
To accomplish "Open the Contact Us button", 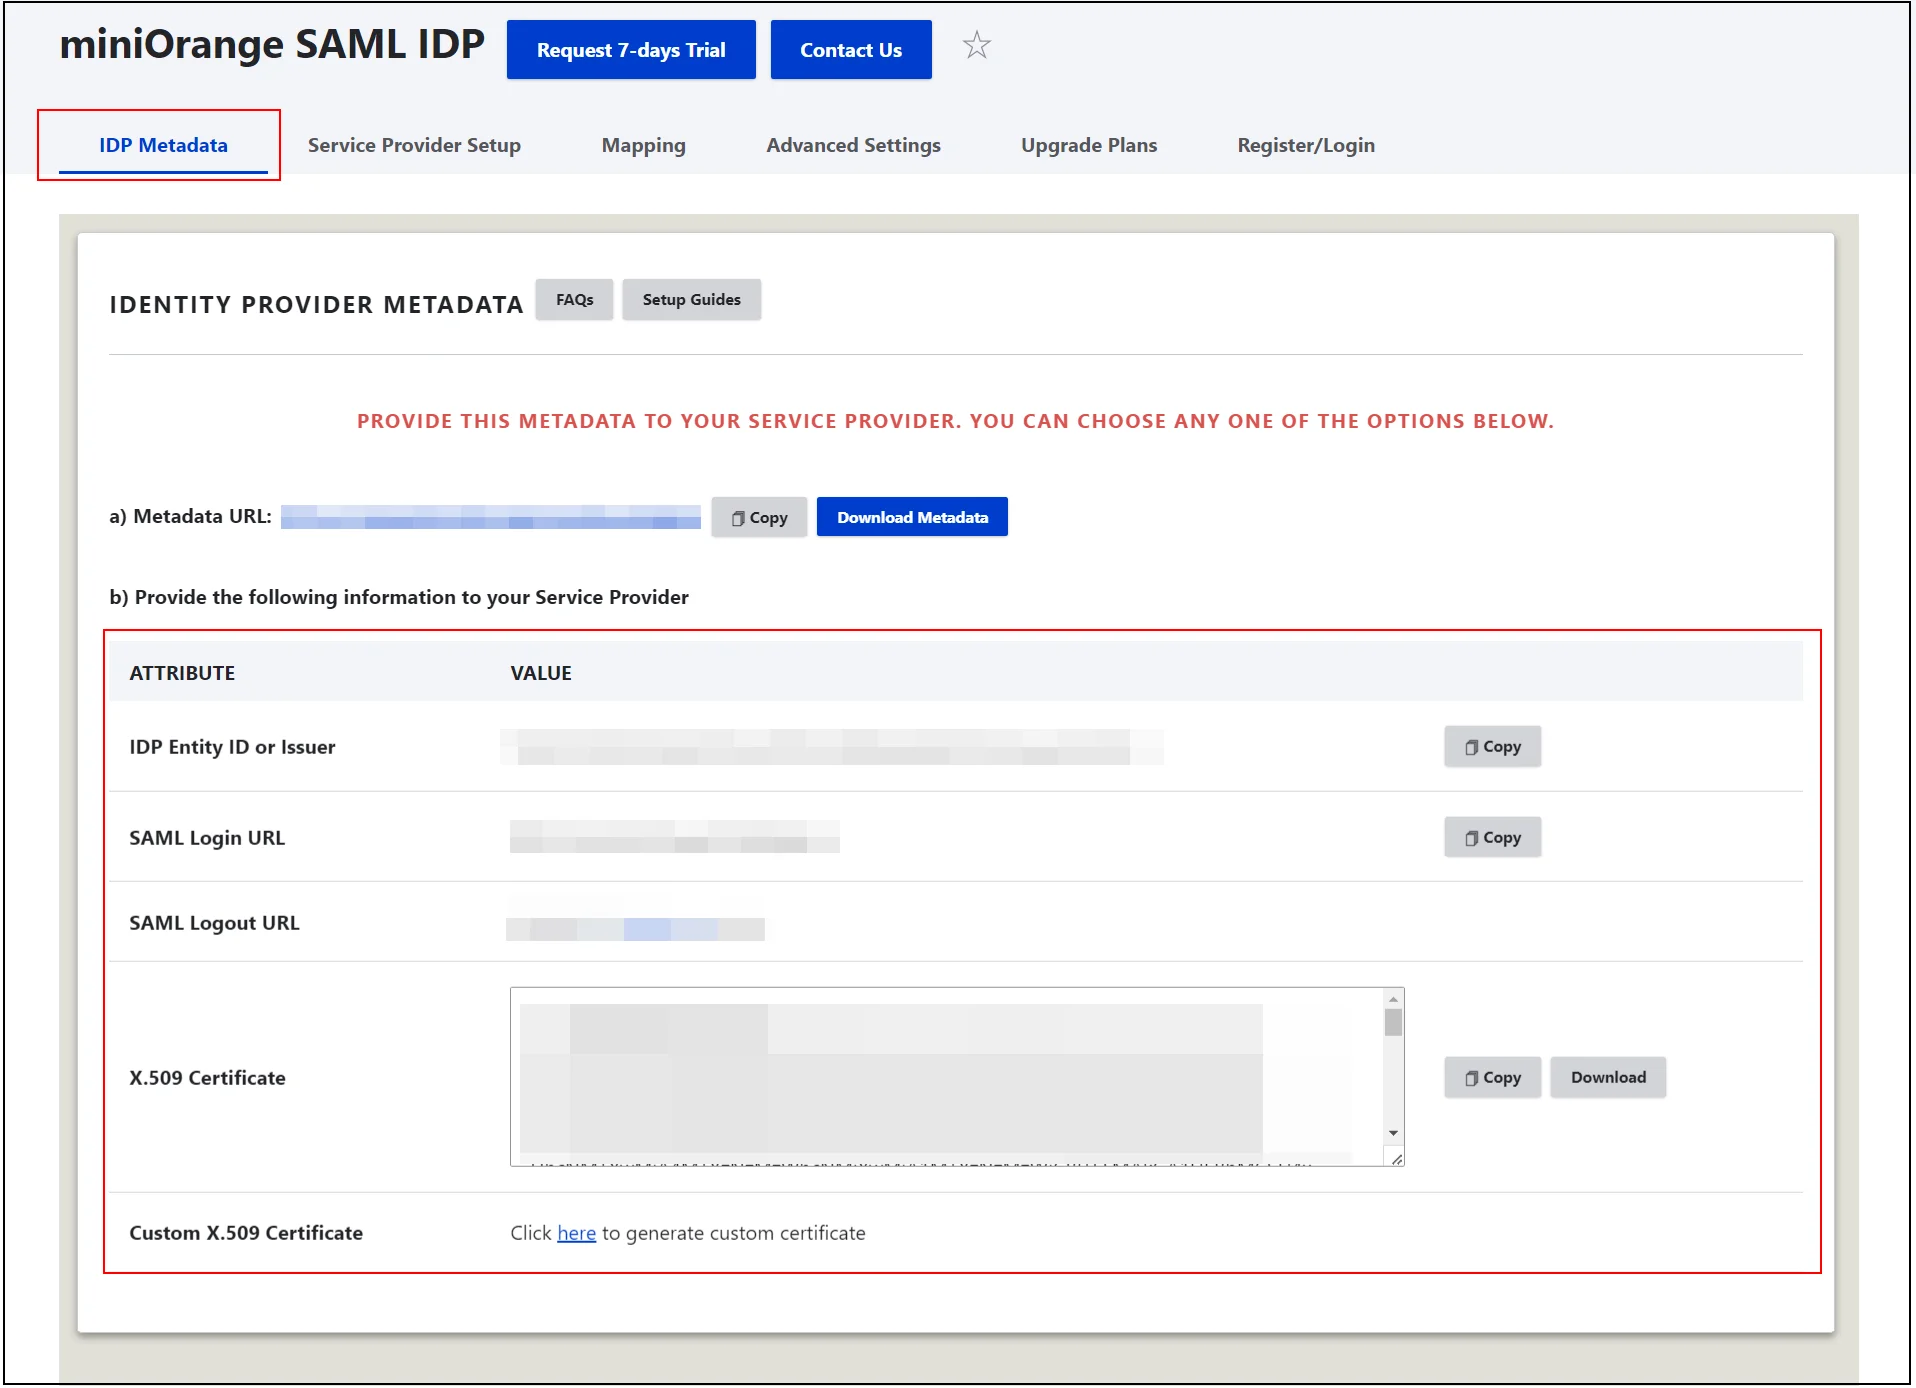I will (851, 49).
